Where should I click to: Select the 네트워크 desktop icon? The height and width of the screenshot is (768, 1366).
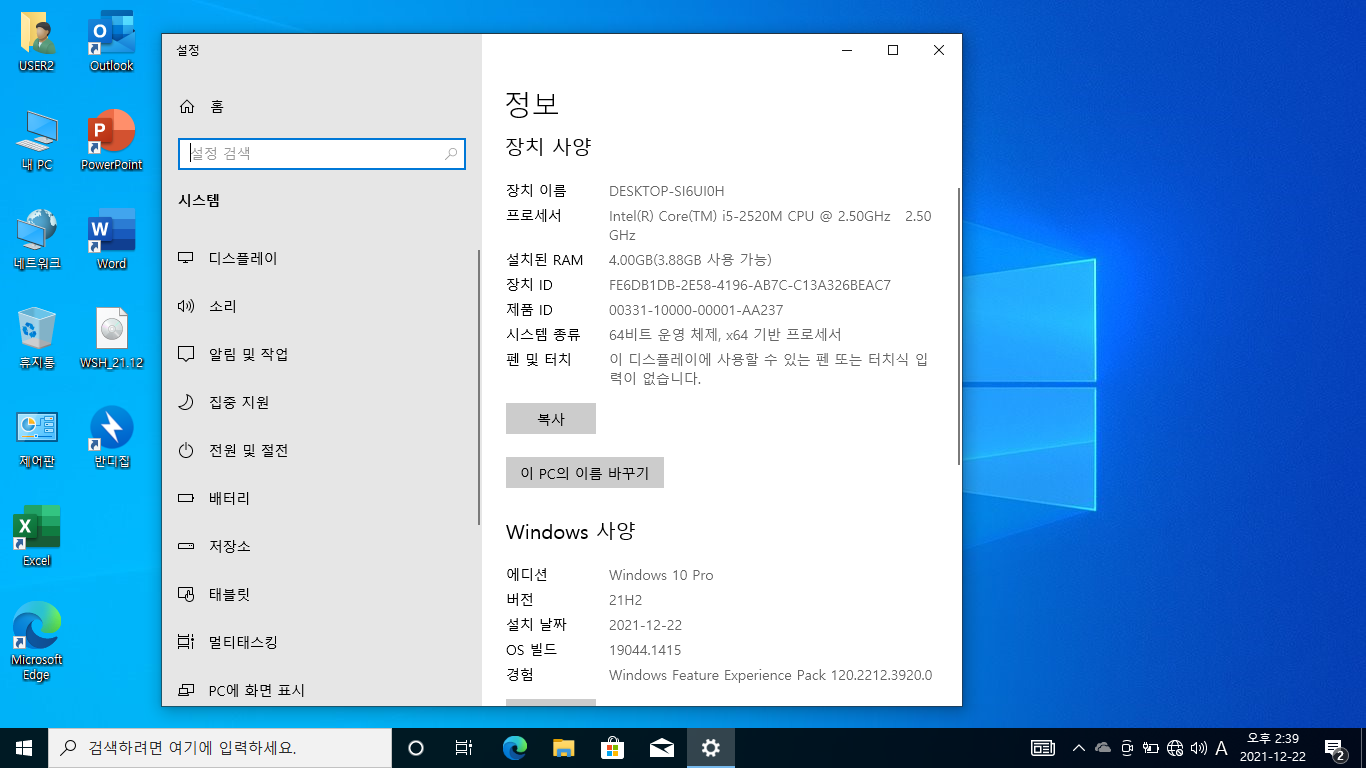37,240
